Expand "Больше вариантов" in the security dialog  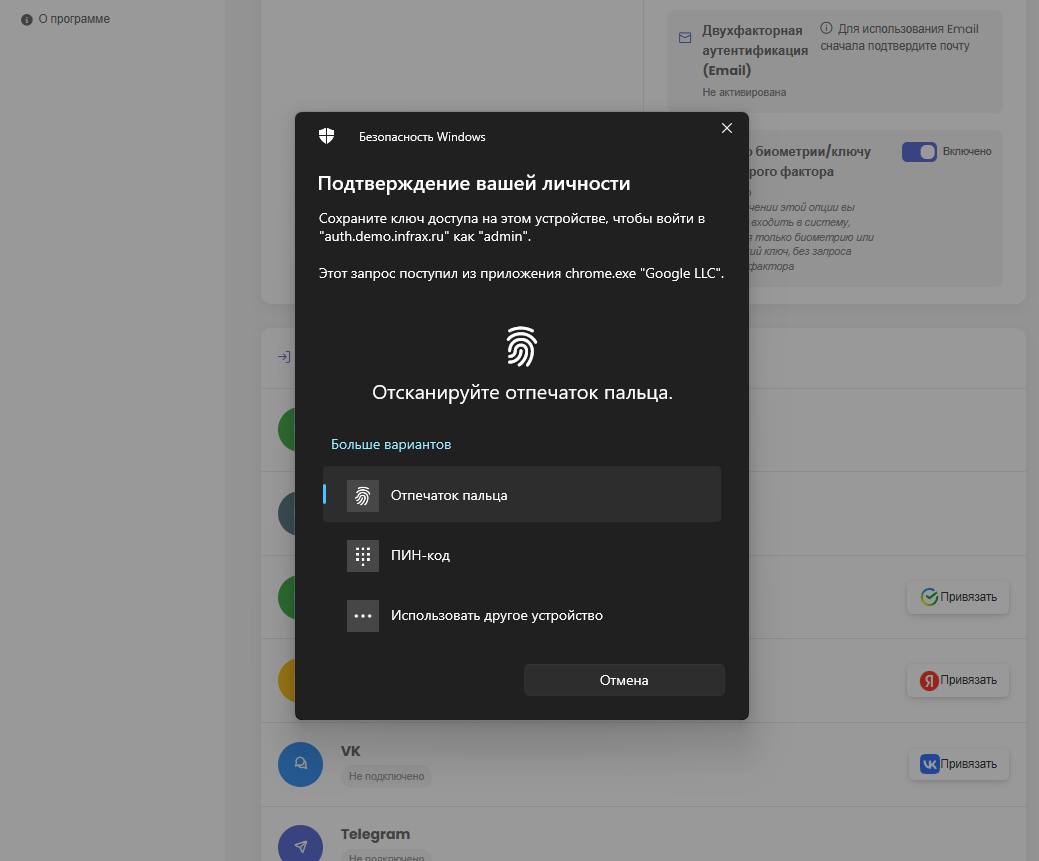(x=390, y=443)
